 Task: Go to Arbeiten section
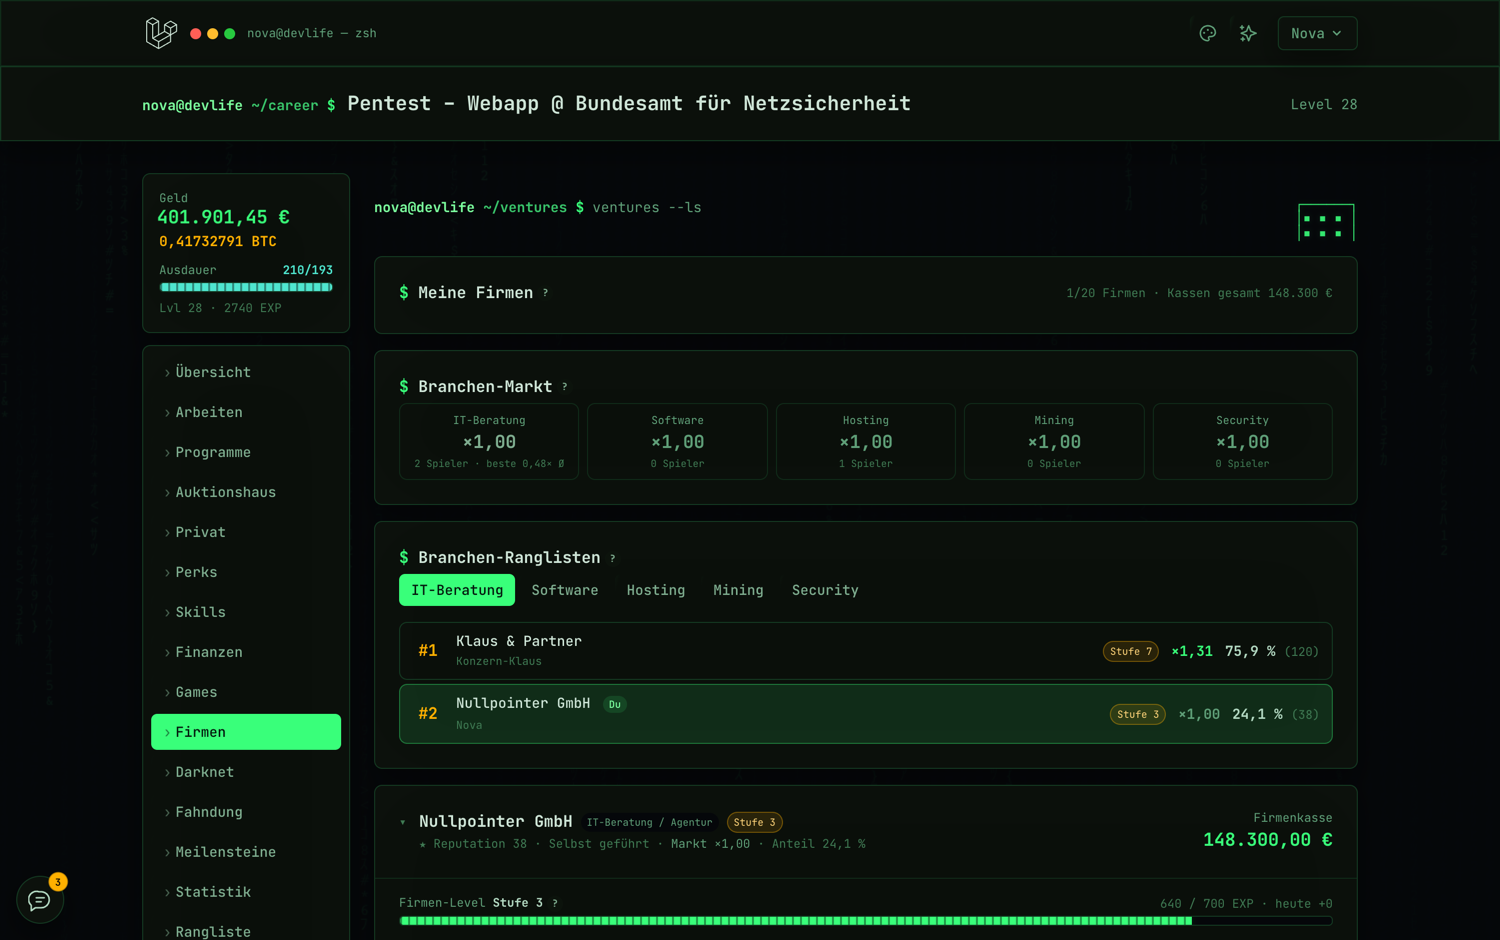[x=246, y=412]
